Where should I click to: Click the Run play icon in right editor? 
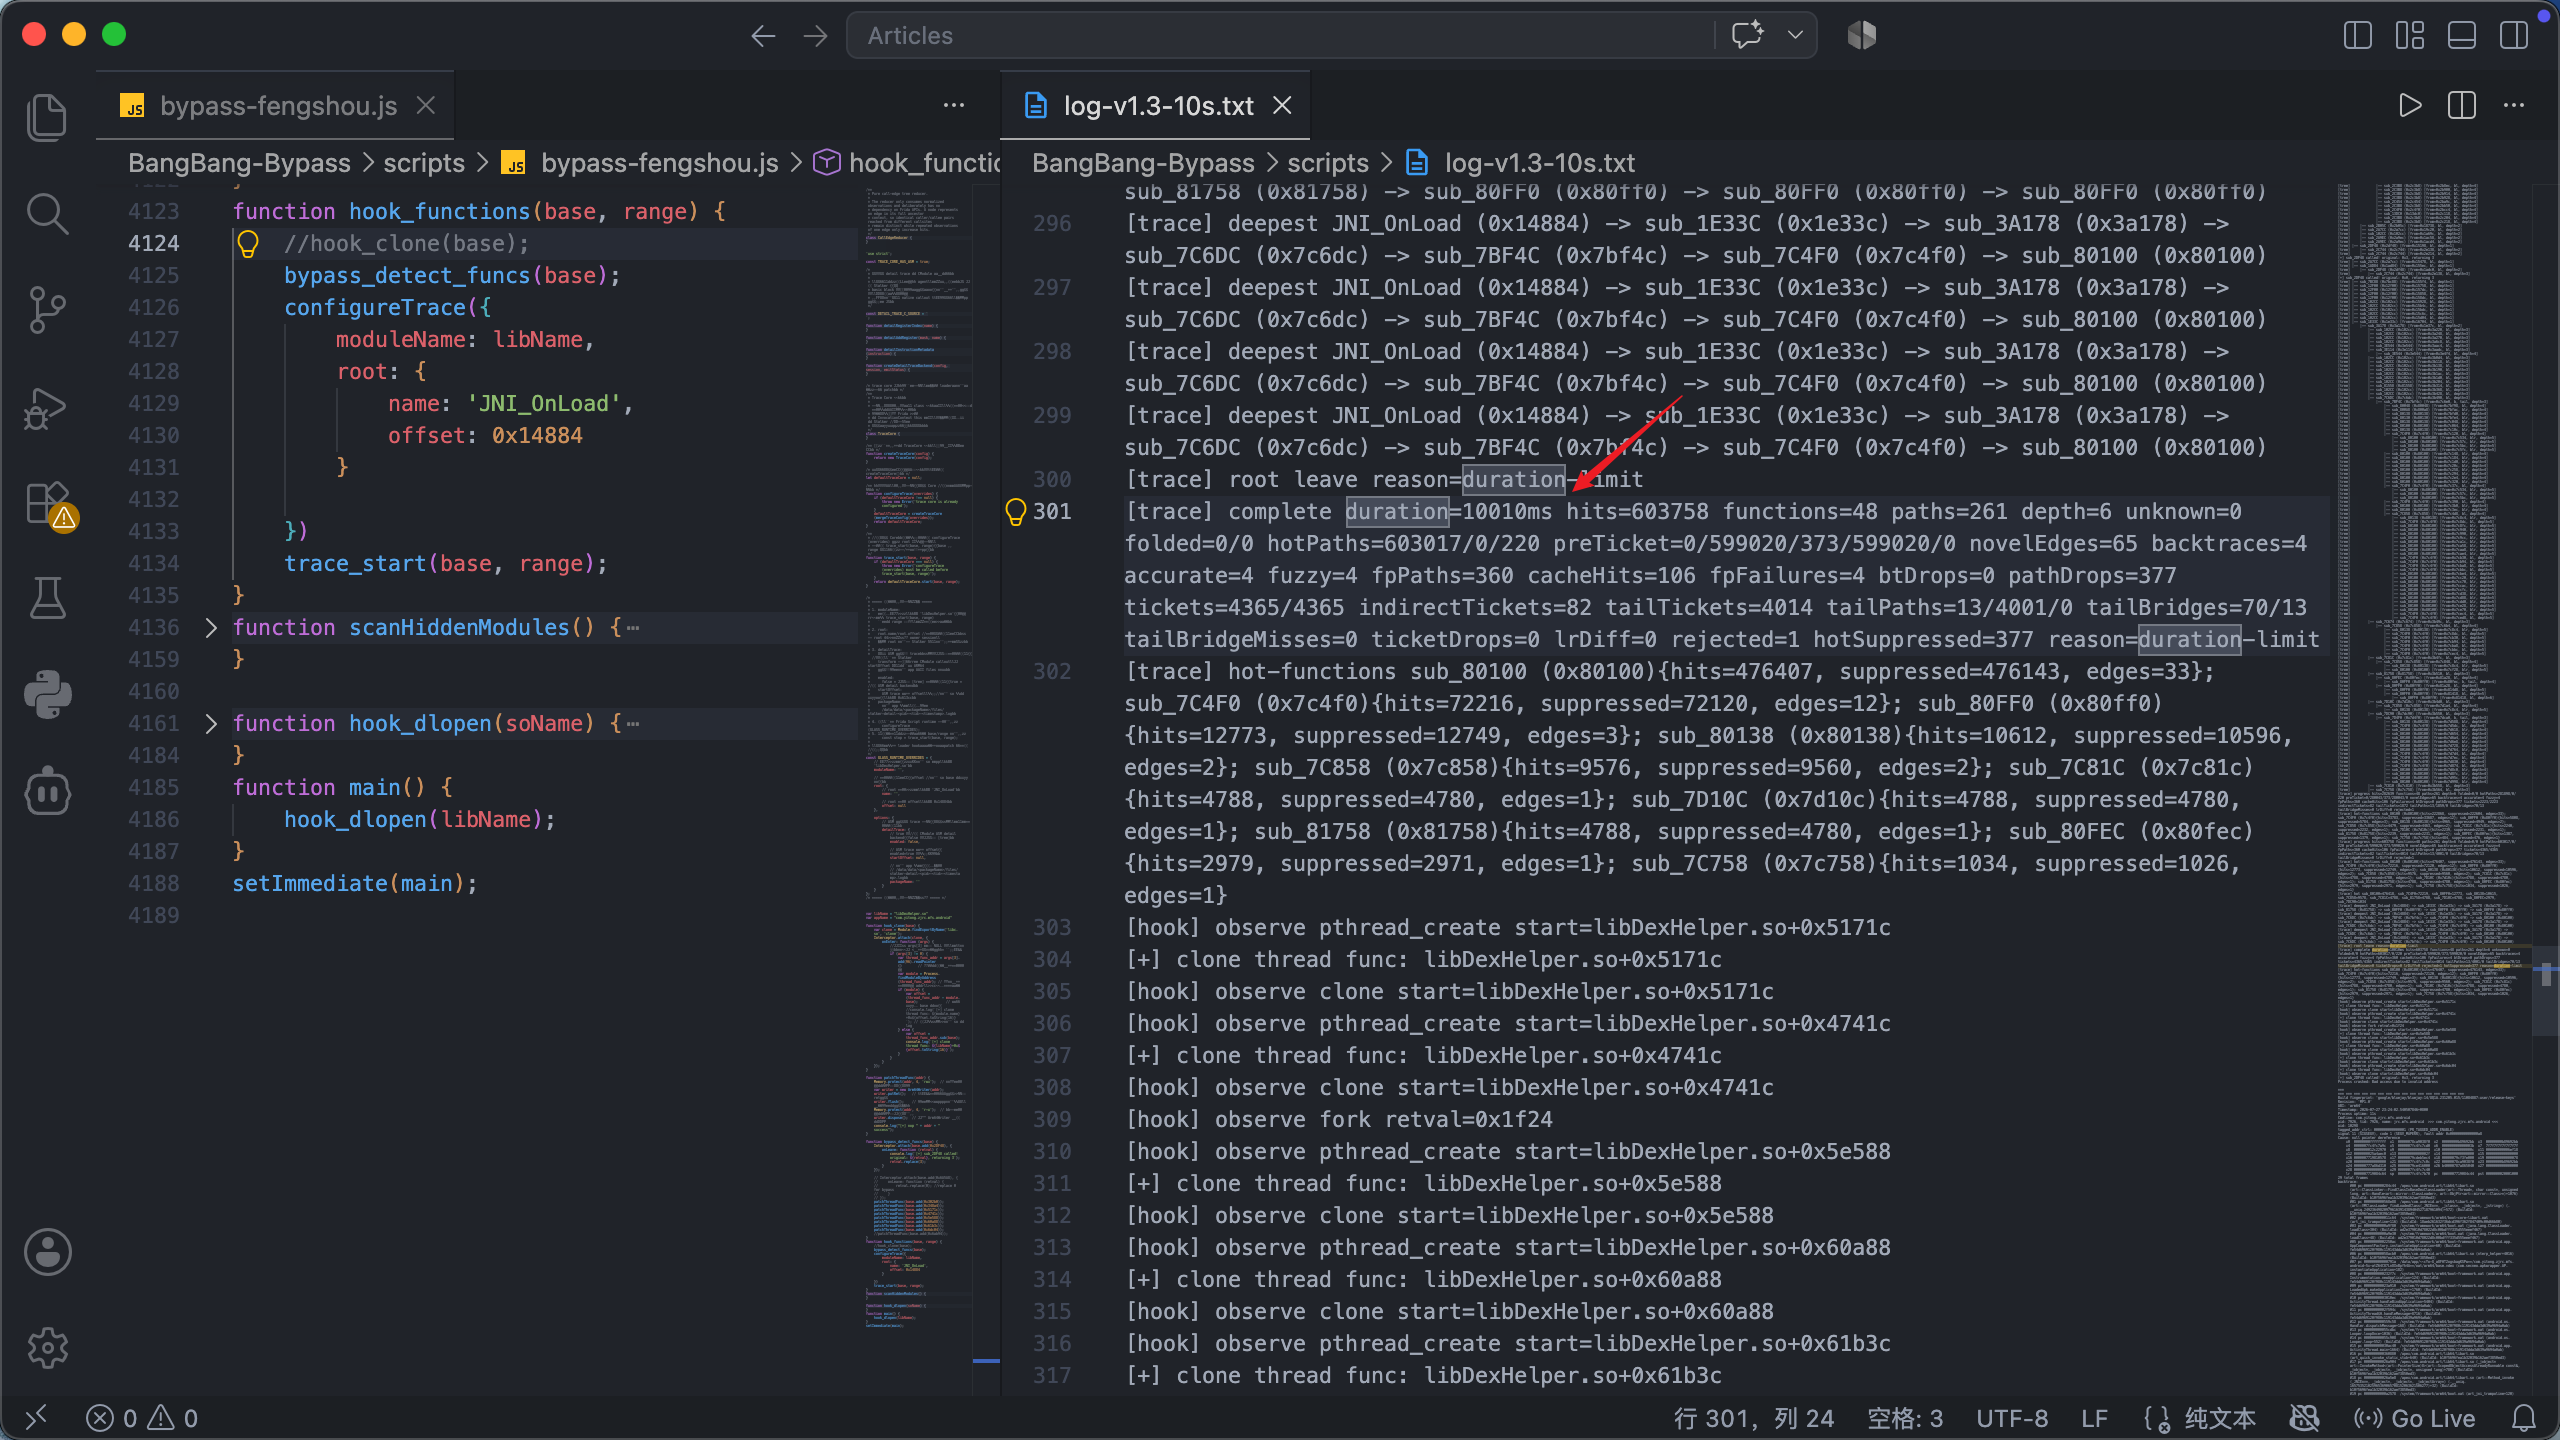[2410, 105]
